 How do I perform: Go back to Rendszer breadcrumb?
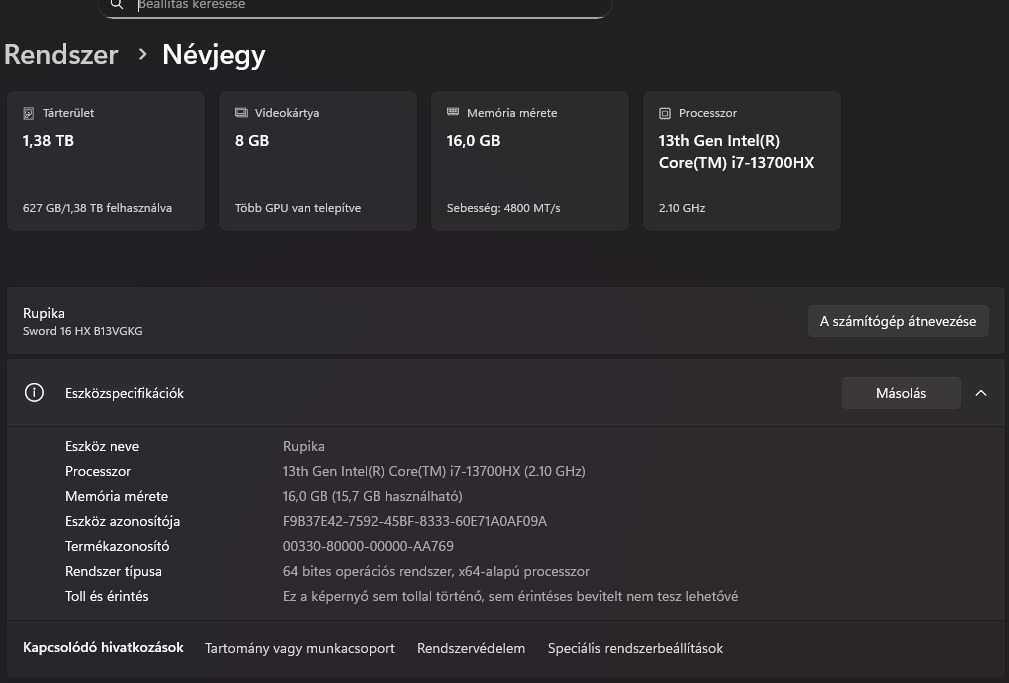[61, 54]
